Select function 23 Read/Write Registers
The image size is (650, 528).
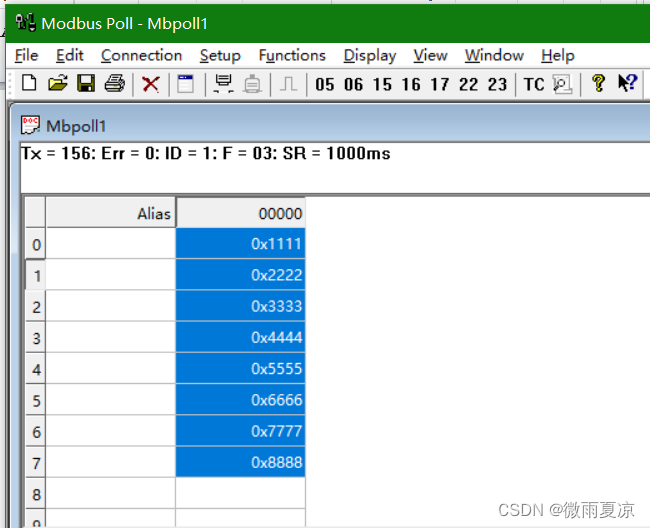tap(497, 85)
